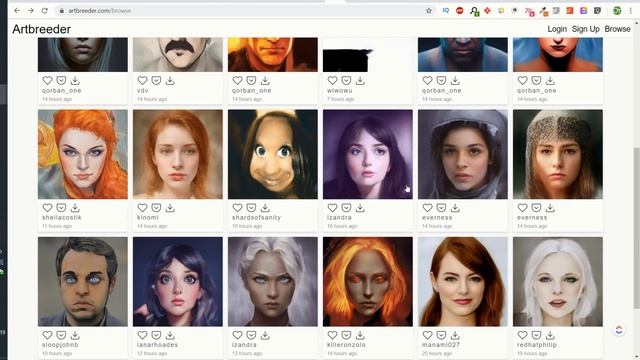Like the lanarhoades portrait
The image size is (640, 360).
pos(142,335)
